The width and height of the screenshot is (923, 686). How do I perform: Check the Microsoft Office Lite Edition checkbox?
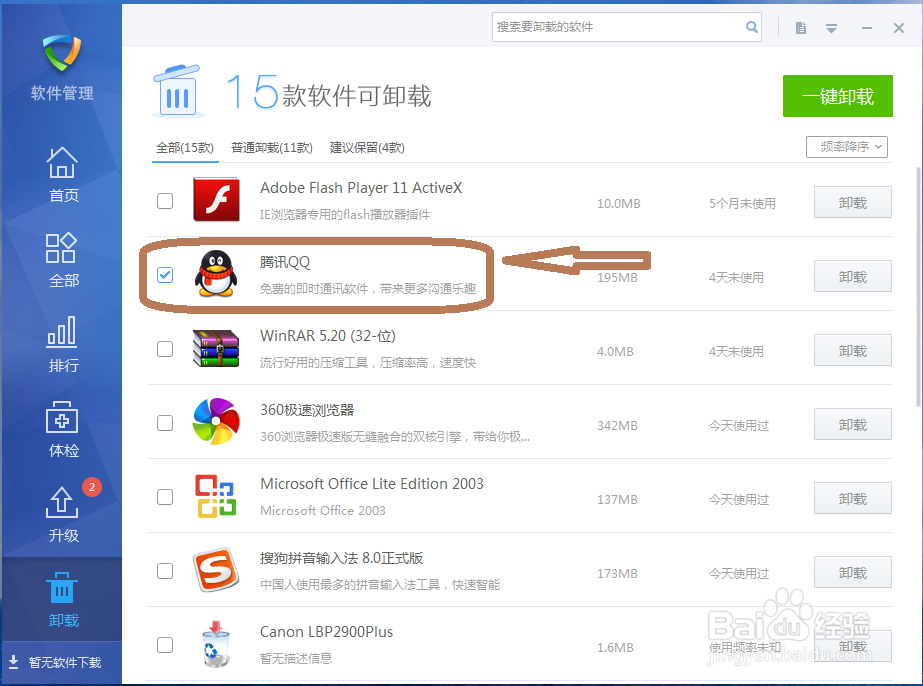[x=165, y=497]
